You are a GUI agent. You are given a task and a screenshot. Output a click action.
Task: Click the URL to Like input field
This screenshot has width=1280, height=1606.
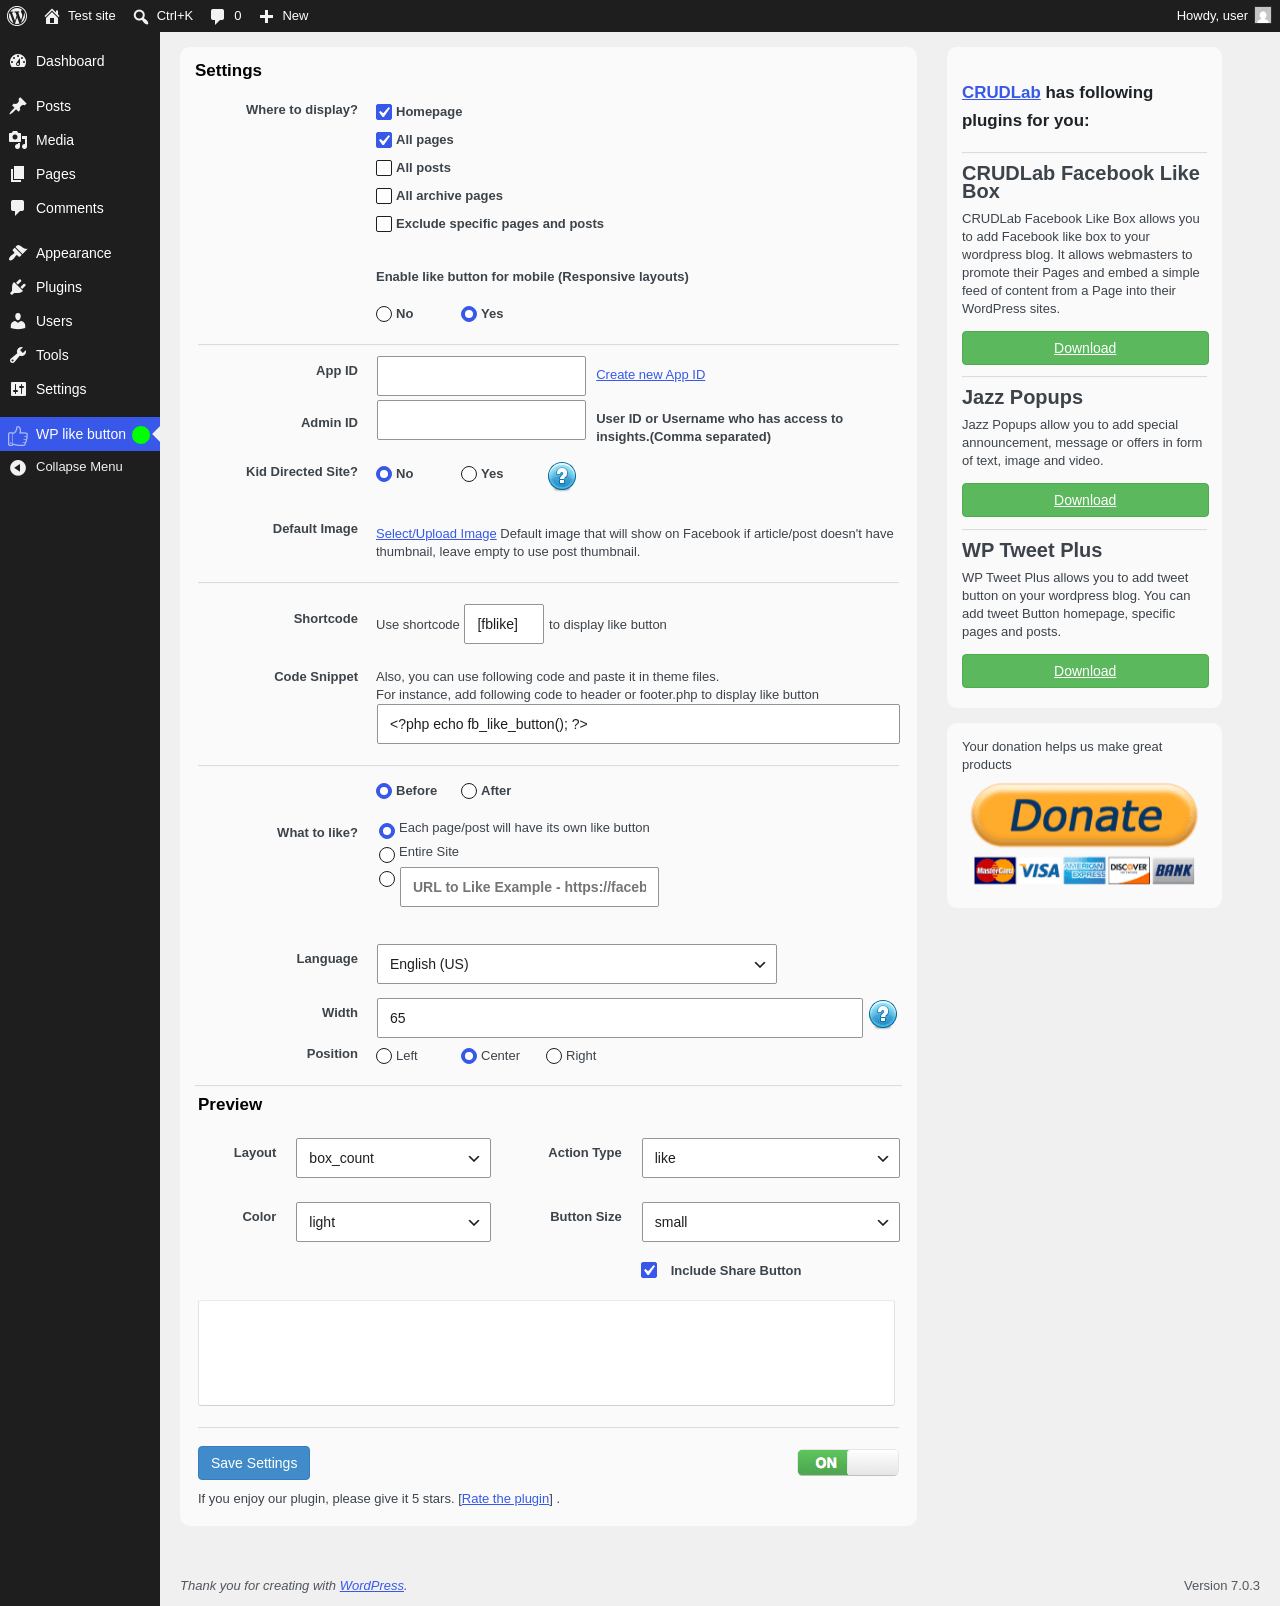click(529, 887)
